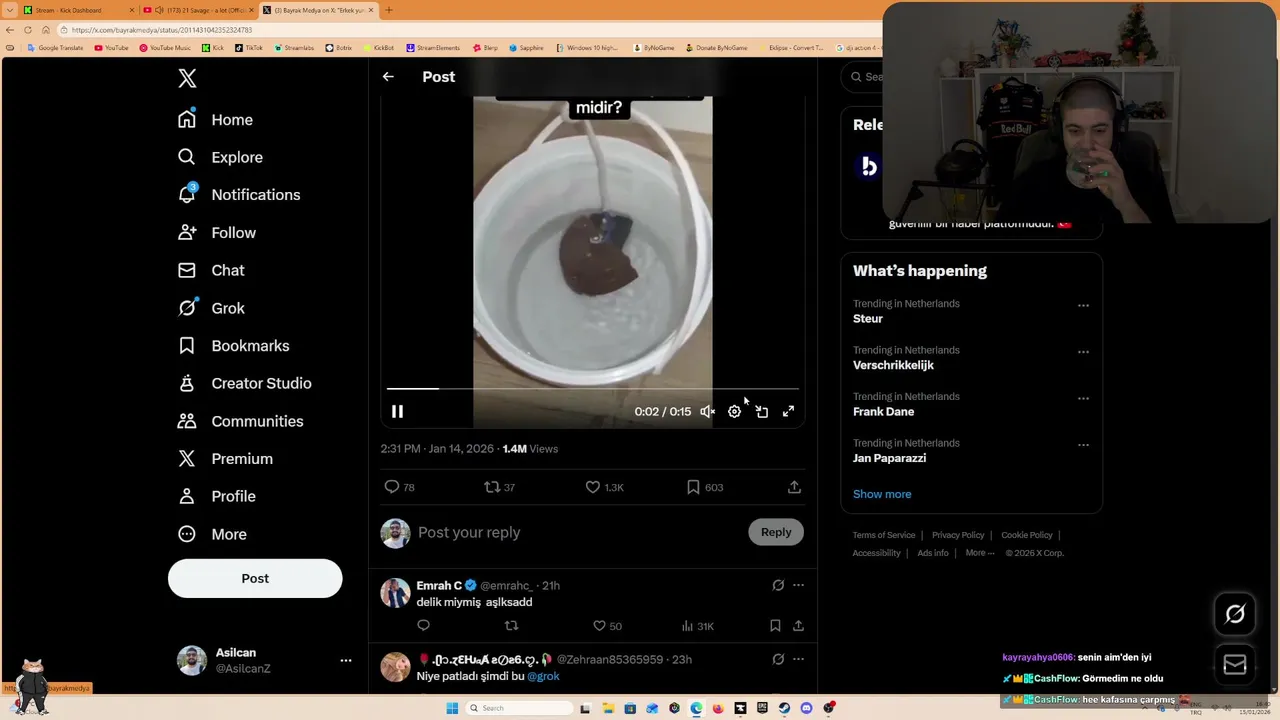1280x720 pixels.
Task: Open the YouTube Music bookmark
Action: coord(165,48)
